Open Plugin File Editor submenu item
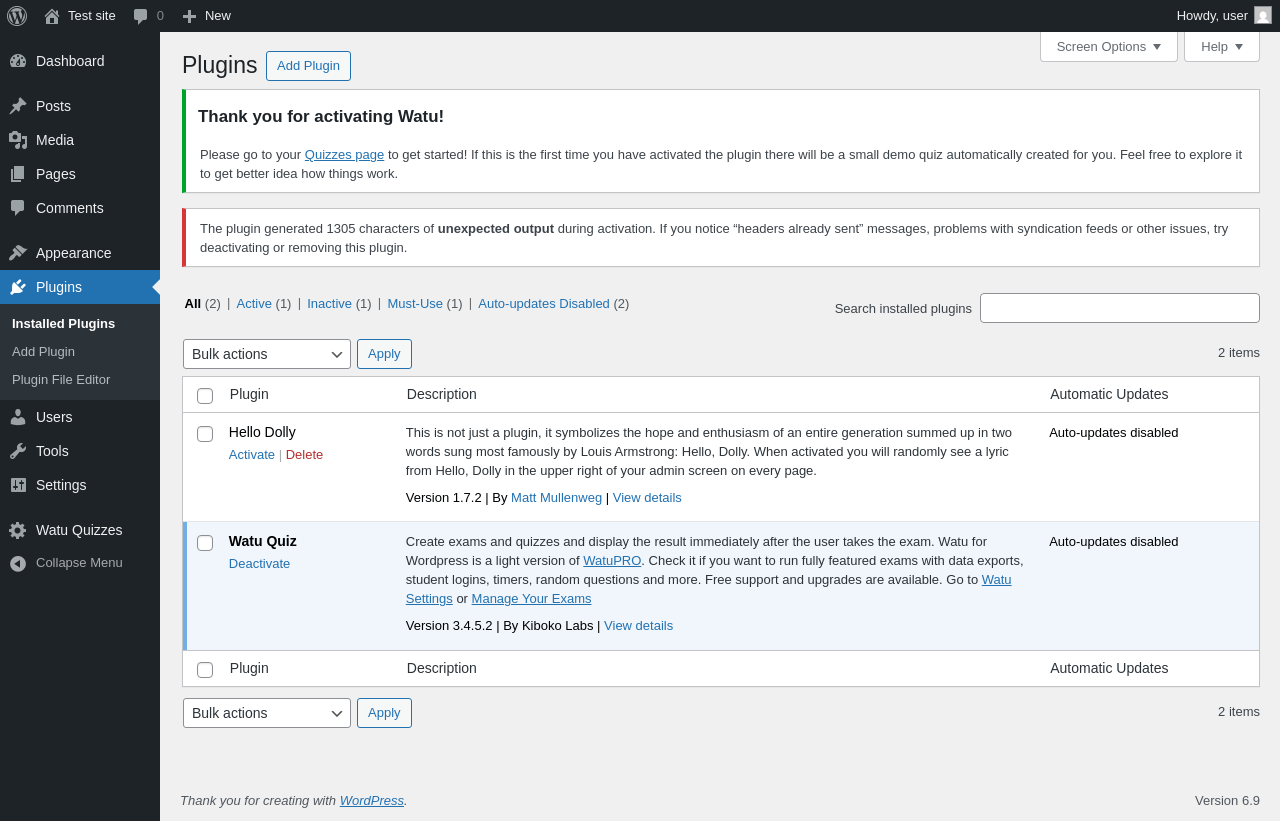This screenshot has height=821, width=1280. [61, 380]
